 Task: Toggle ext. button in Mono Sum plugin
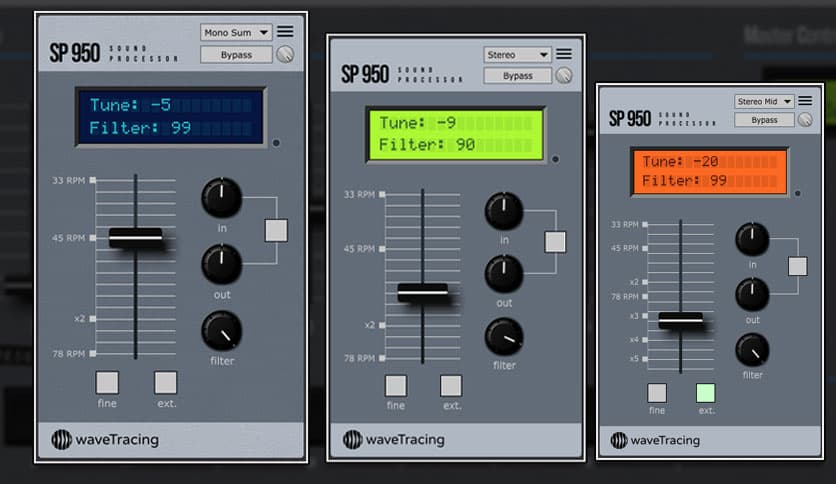pyautogui.click(x=165, y=383)
